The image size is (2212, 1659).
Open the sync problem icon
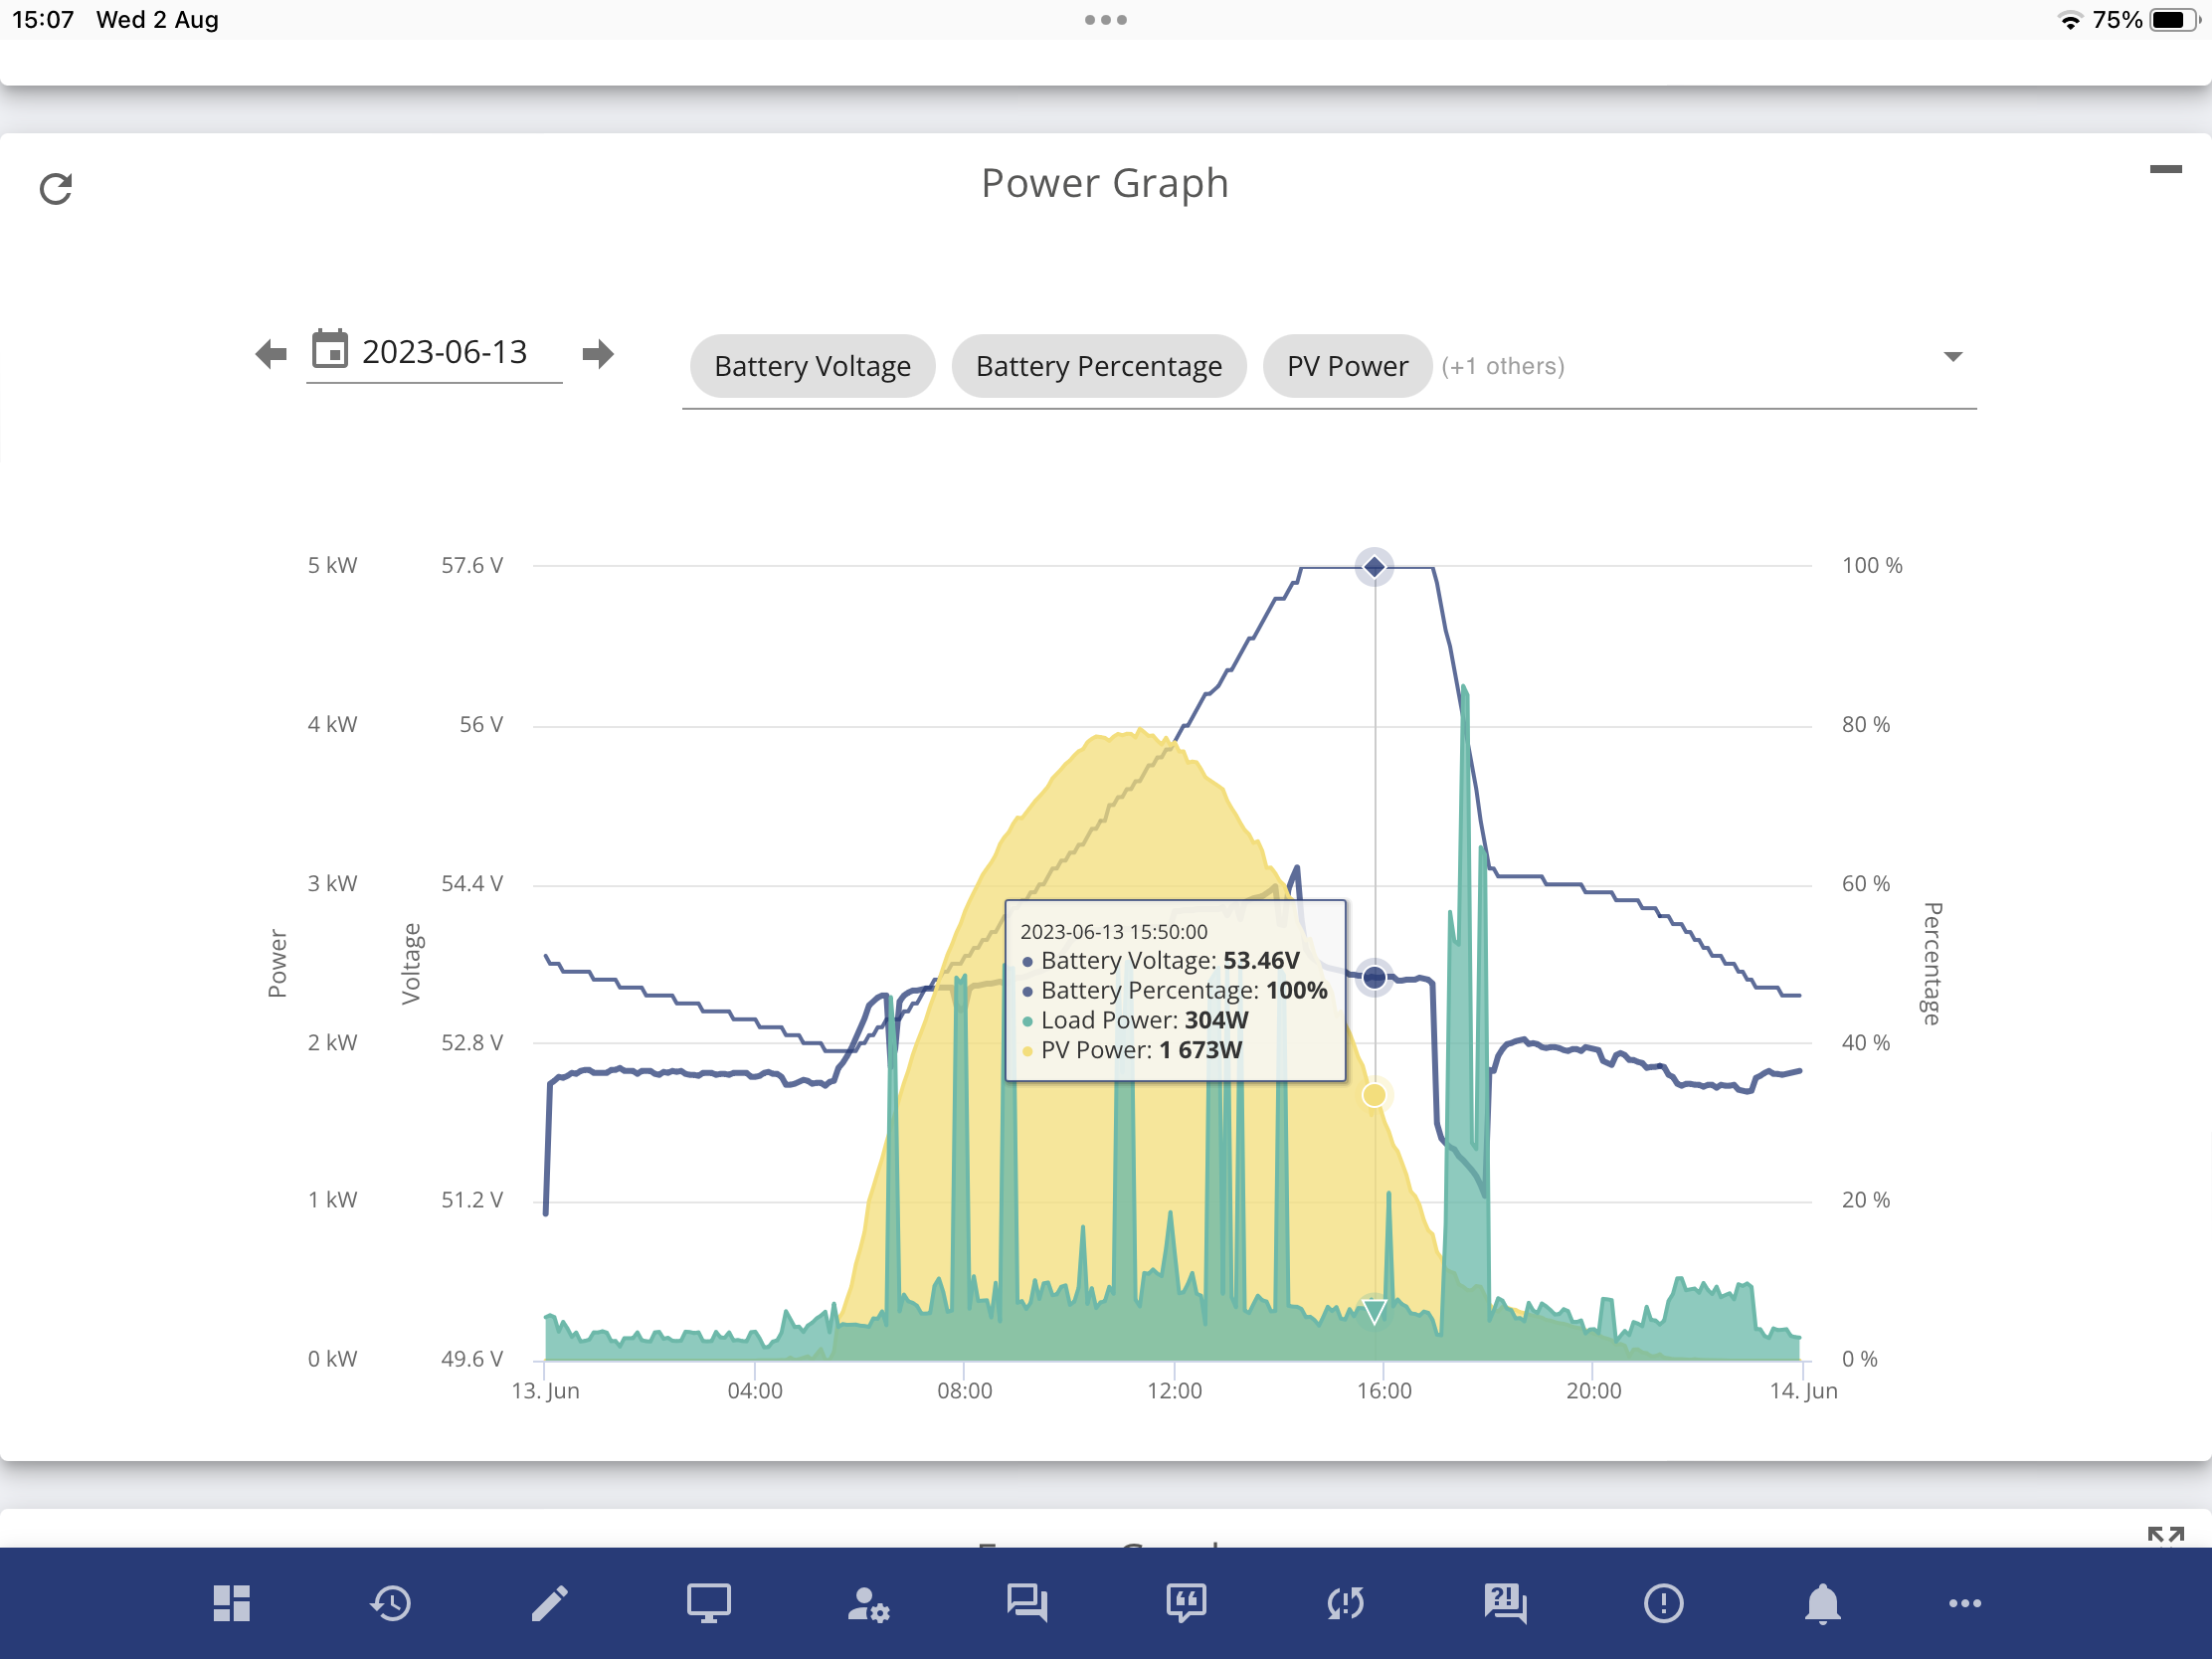[1345, 1604]
